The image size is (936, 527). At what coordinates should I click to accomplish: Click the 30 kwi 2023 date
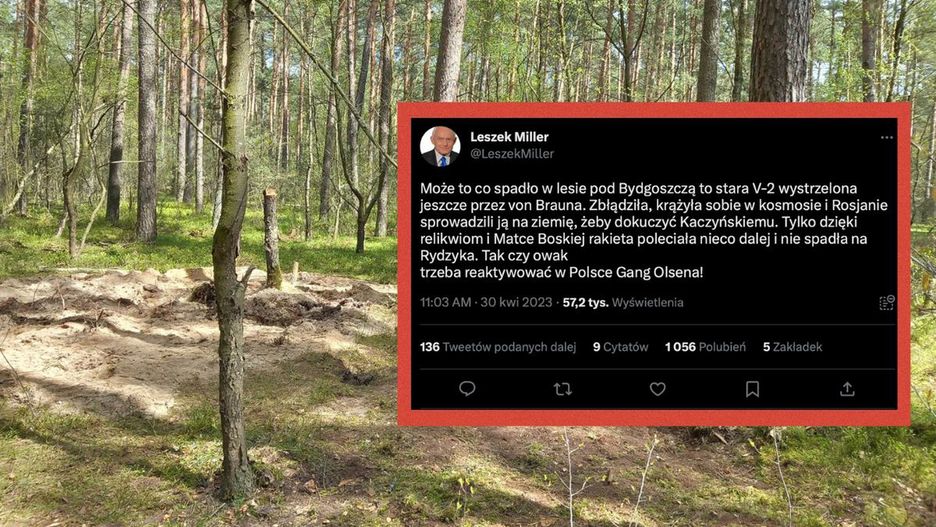[516, 303]
